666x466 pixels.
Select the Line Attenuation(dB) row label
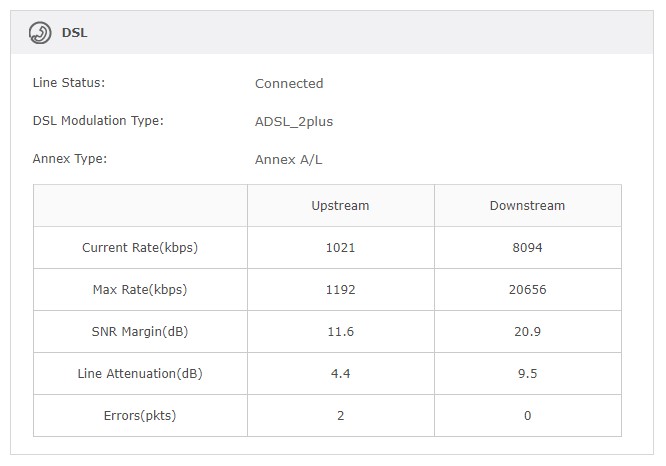[x=140, y=374]
